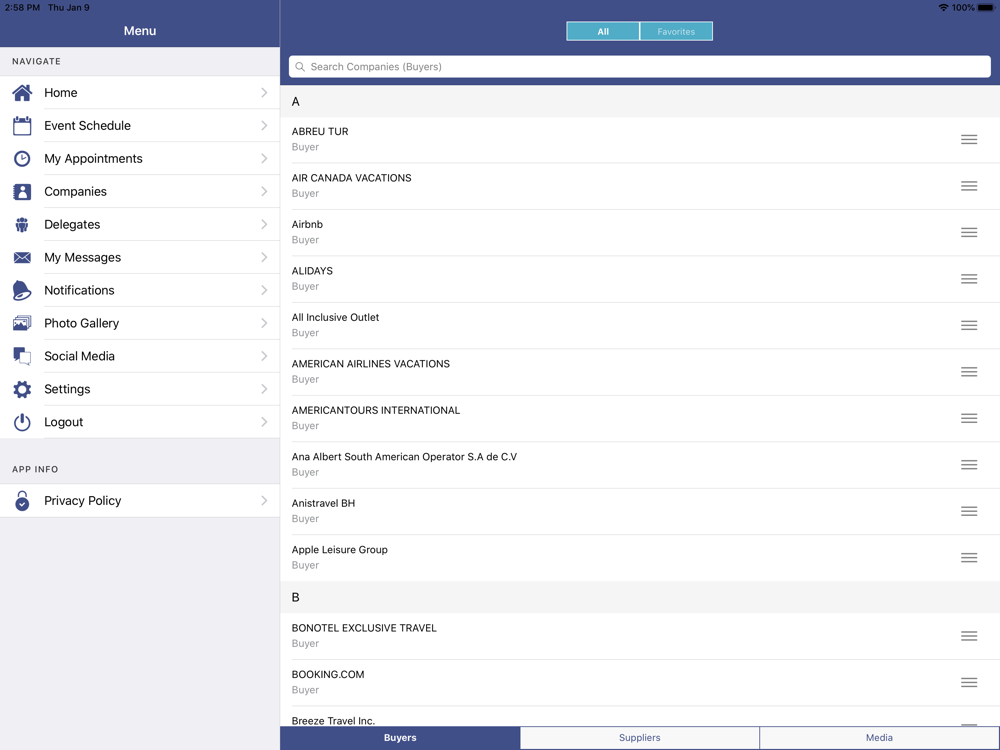This screenshot has height=750, width=1000.
Task: Click the My Messages envelope icon
Action: [x=22, y=257]
